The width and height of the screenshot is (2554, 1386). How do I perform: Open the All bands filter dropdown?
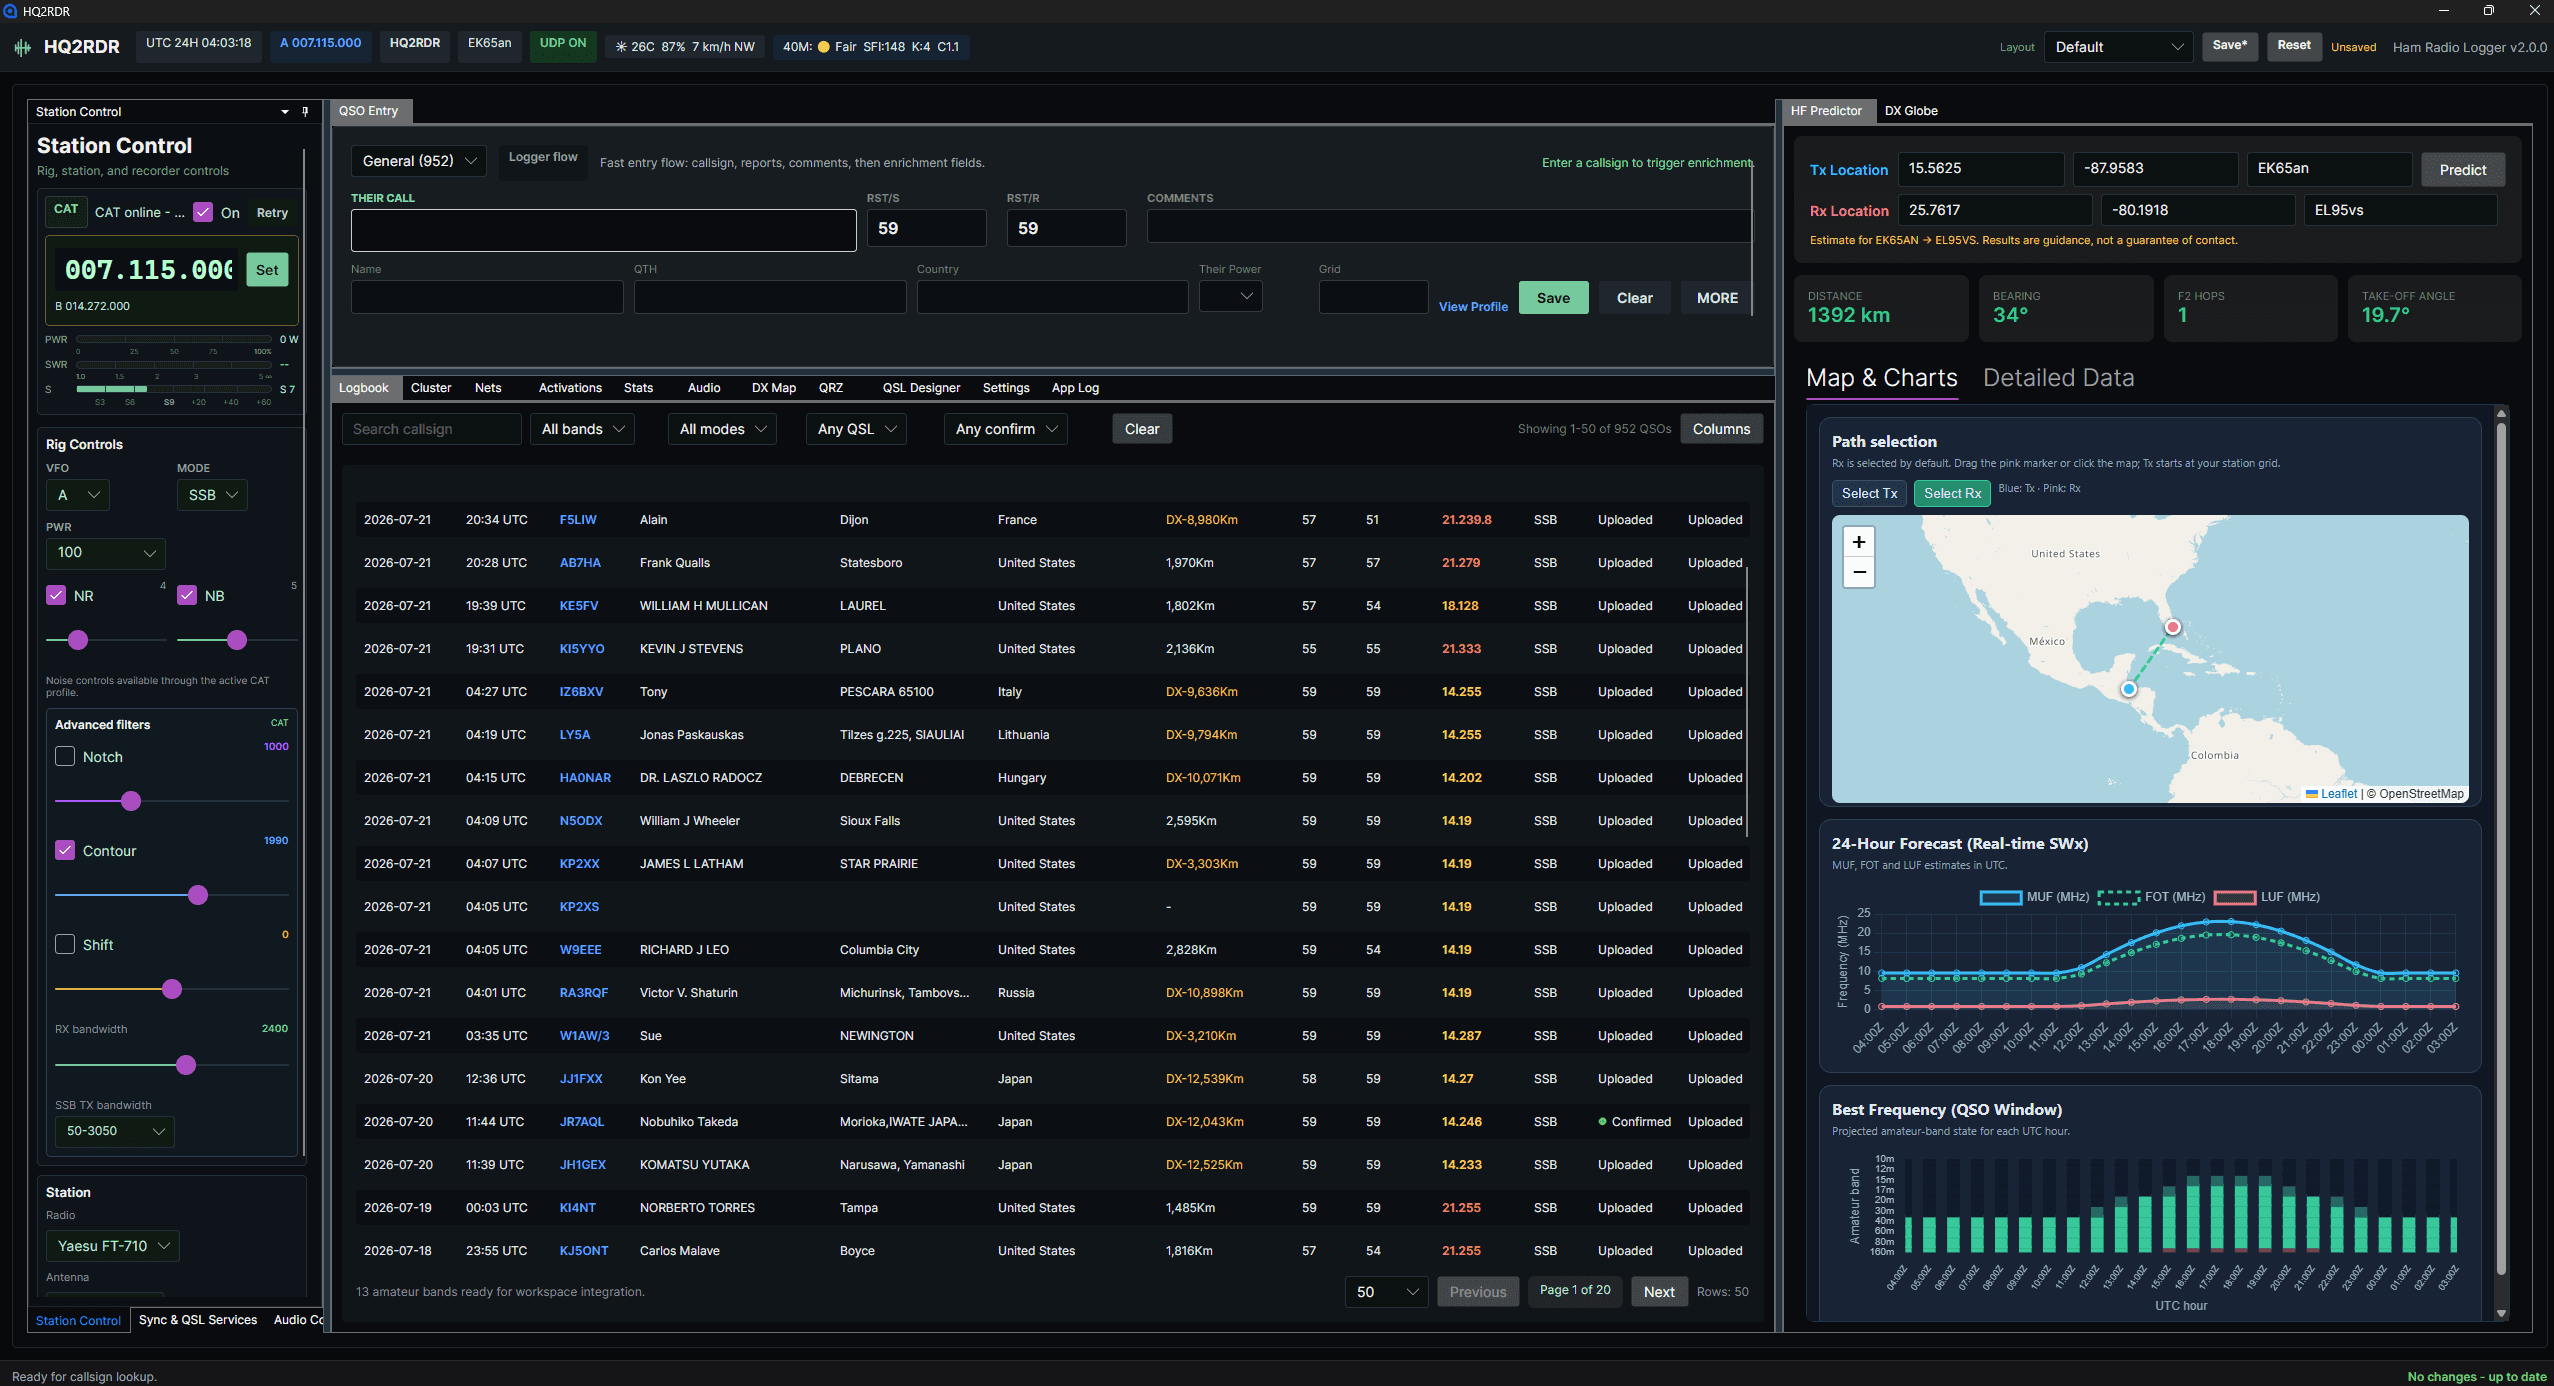click(x=582, y=429)
